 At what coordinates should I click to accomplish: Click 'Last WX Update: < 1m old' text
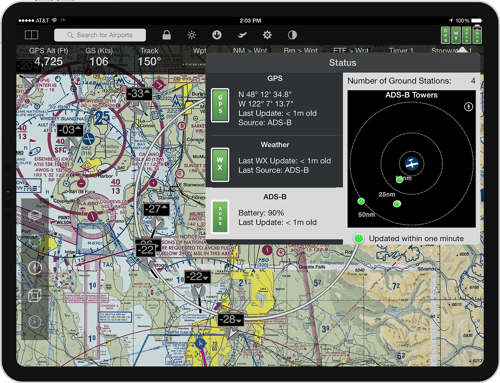(285, 161)
